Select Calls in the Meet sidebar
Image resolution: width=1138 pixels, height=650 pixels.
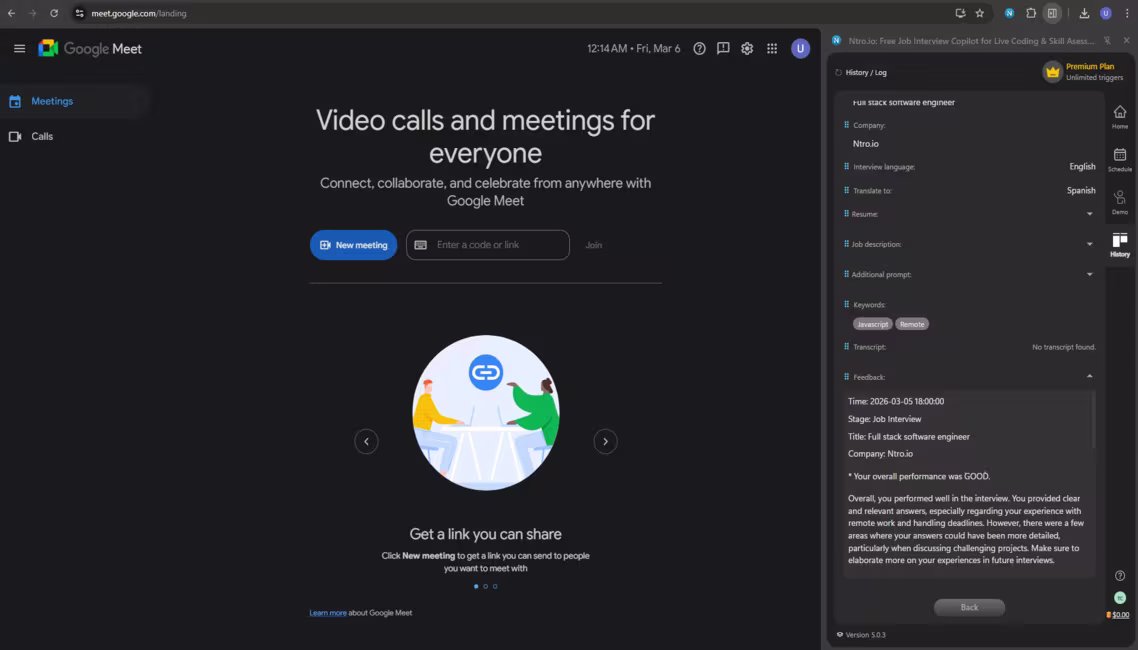point(73,136)
